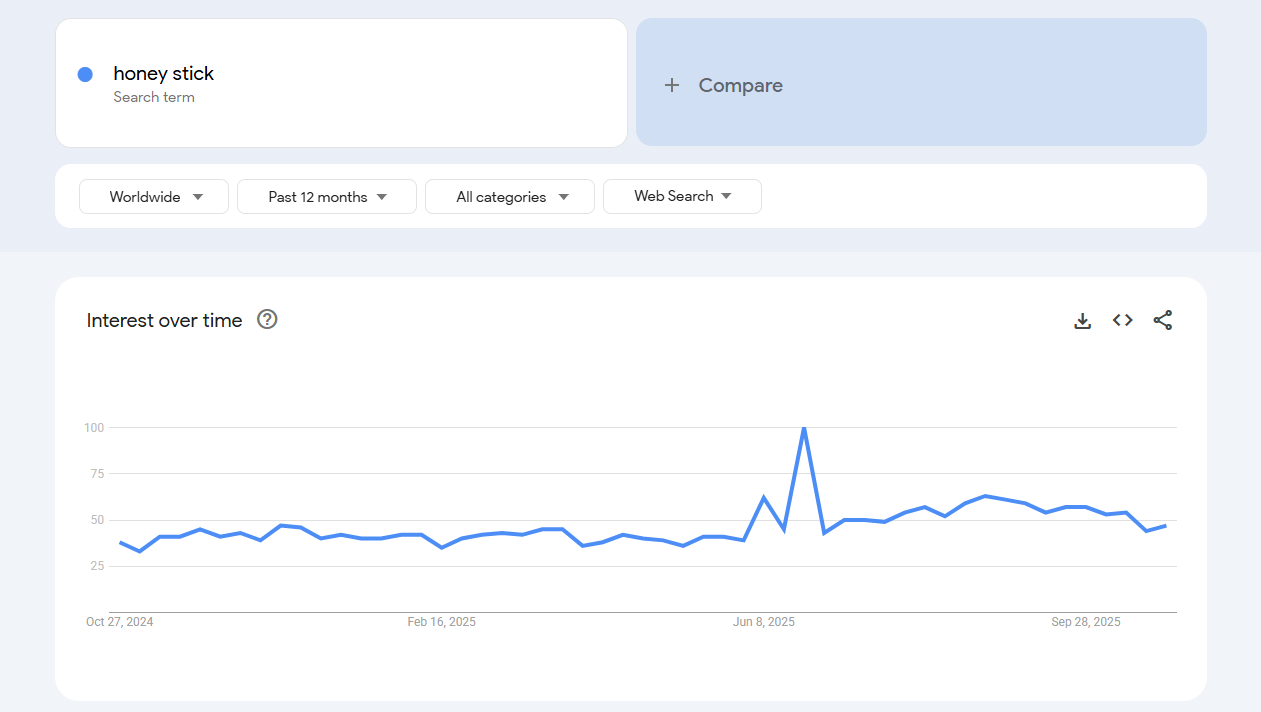Open the All categories filter

pyautogui.click(x=509, y=196)
